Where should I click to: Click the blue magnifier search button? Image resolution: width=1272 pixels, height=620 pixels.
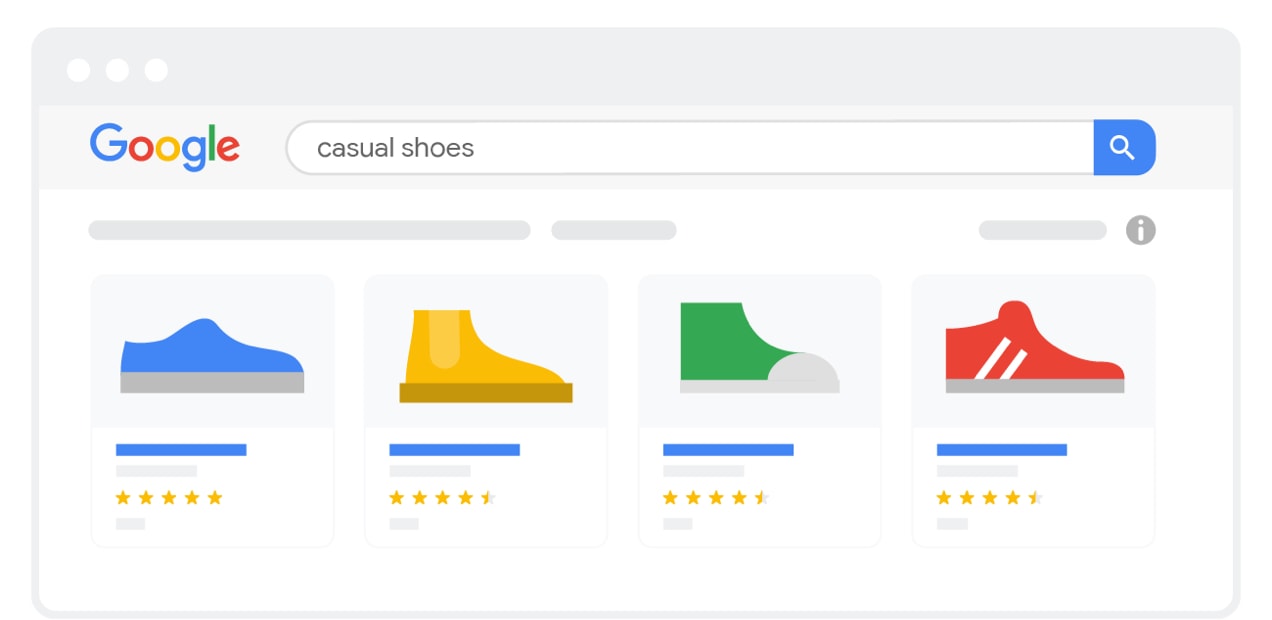point(1124,148)
